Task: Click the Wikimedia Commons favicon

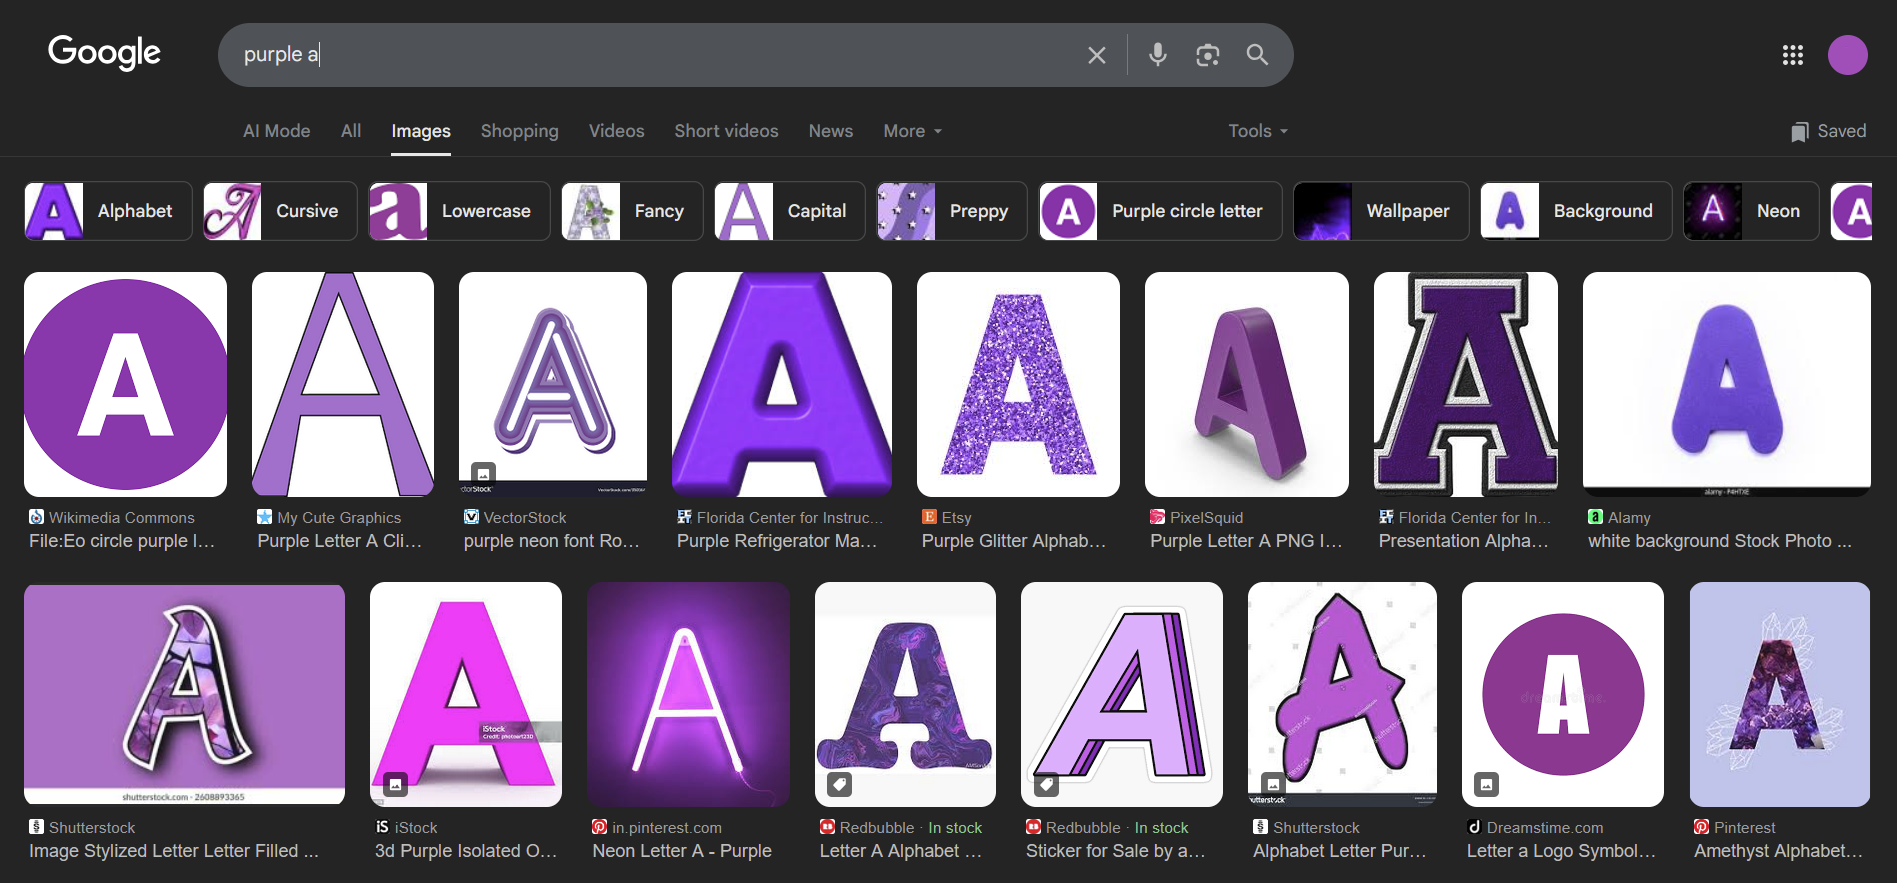Action: click(x=37, y=517)
